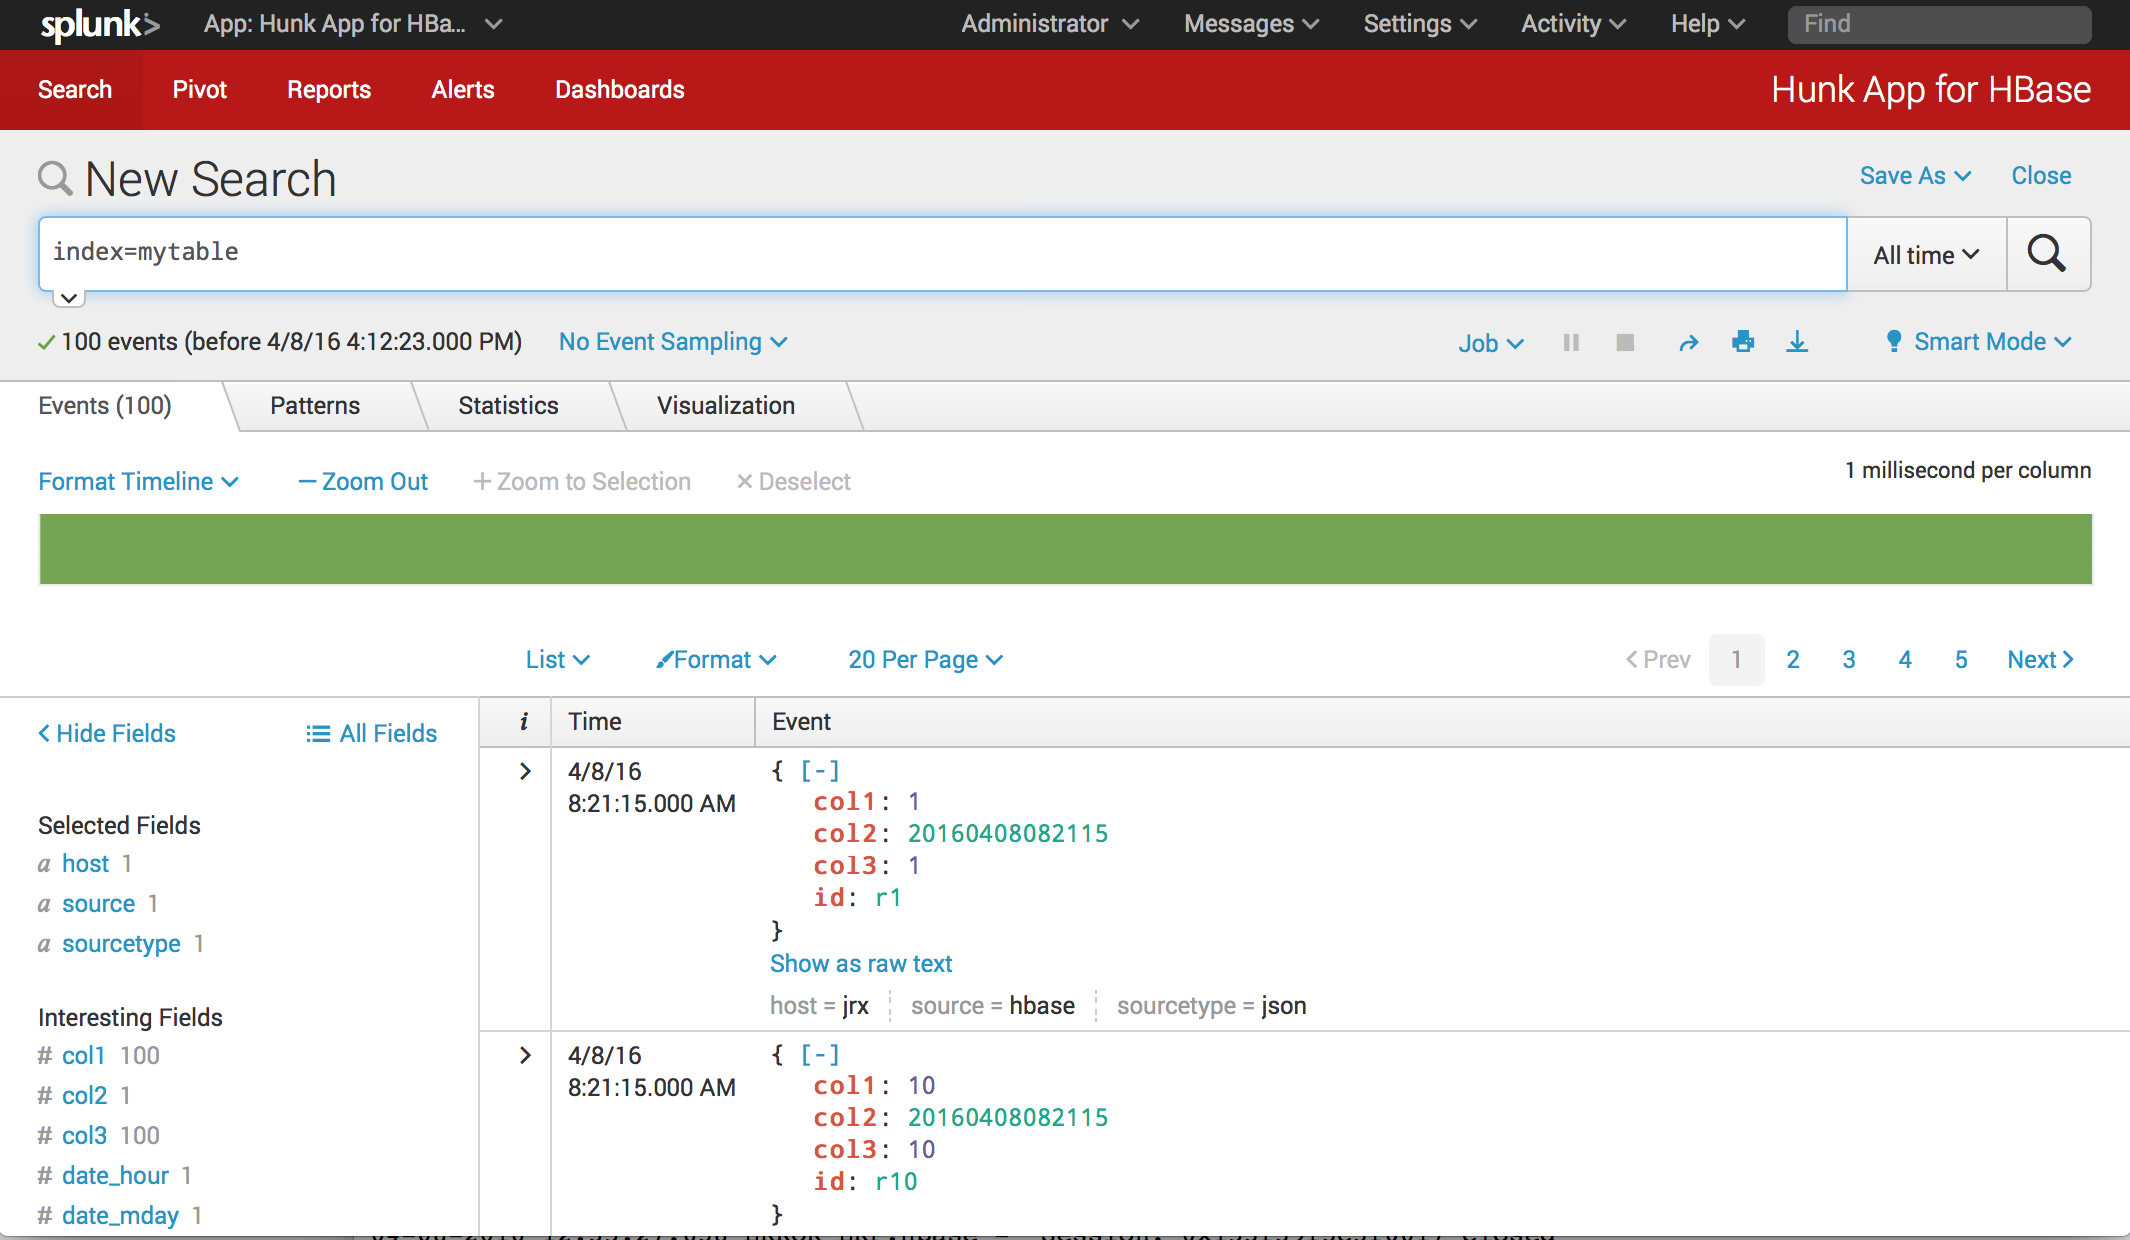Image resolution: width=2130 pixels, height=1240 pixels.
Task: Click the Time column header
Action: pyautogui.click(x=652, y=722)
